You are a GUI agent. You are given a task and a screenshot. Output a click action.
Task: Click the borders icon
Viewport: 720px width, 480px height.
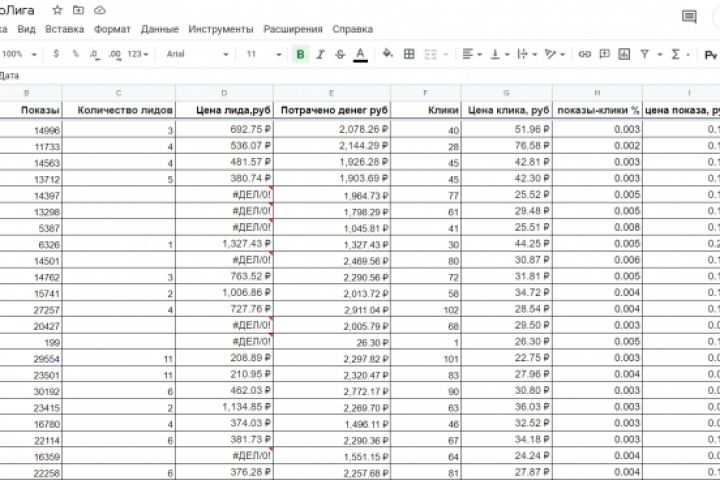(x=409, y=54)
